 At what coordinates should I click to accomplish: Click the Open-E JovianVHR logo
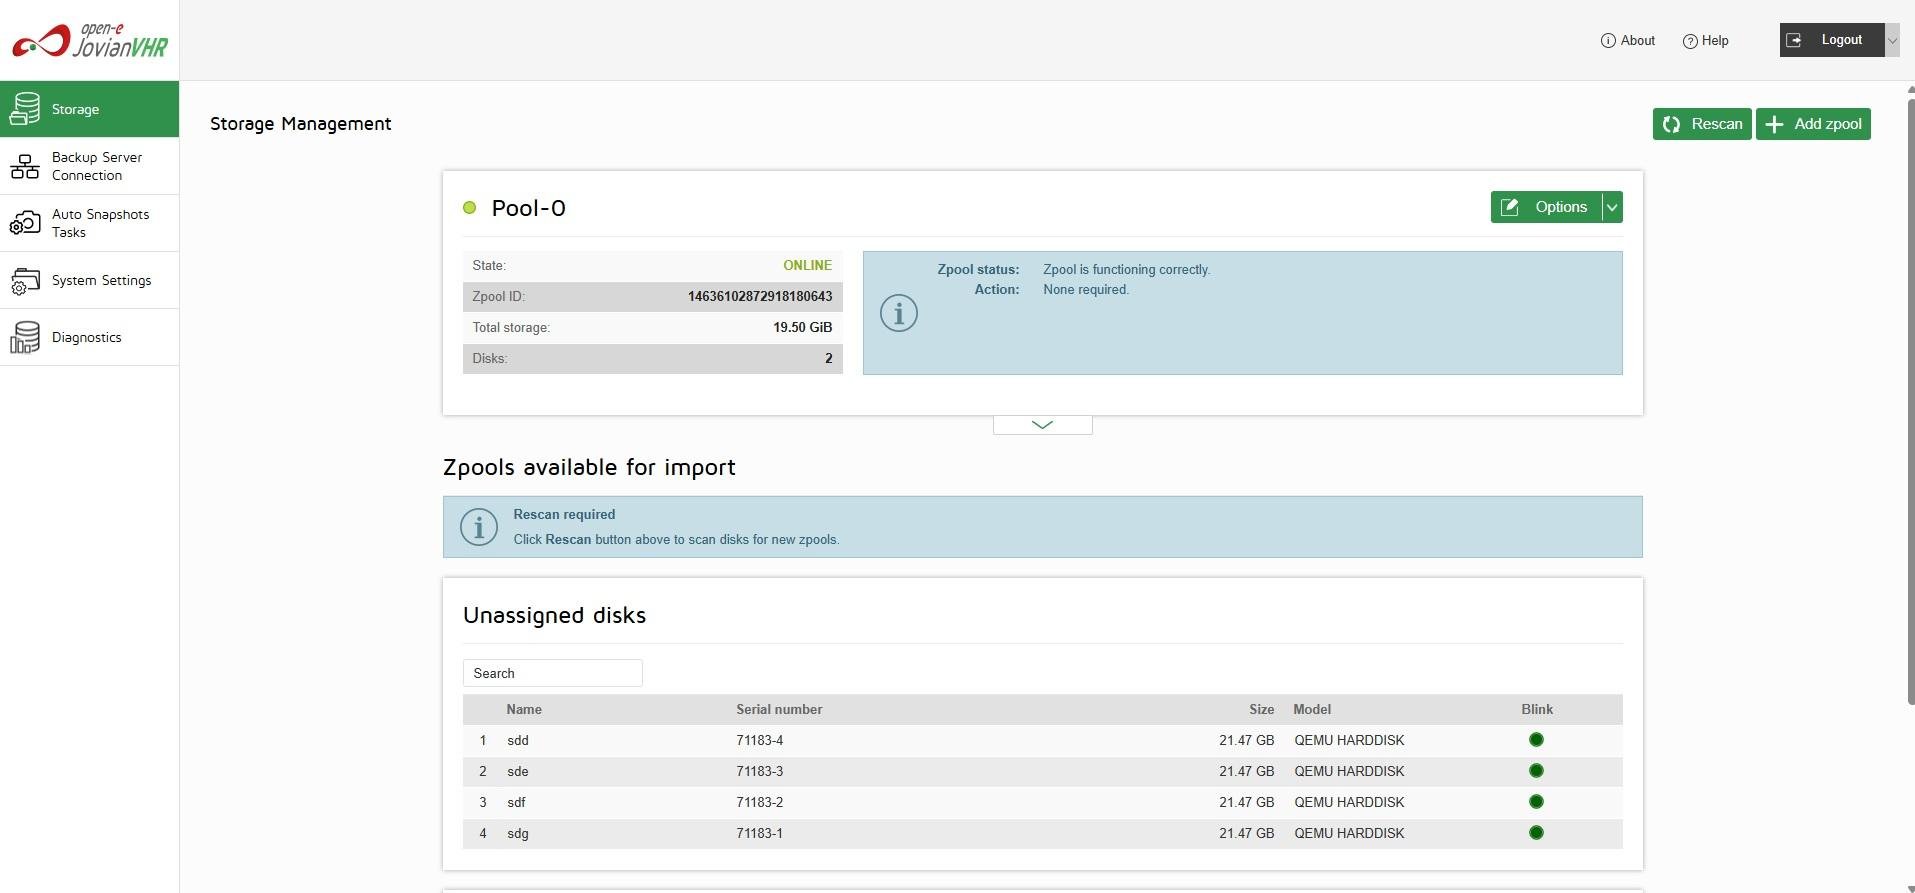pyautogui.click(x=89, y=41)
